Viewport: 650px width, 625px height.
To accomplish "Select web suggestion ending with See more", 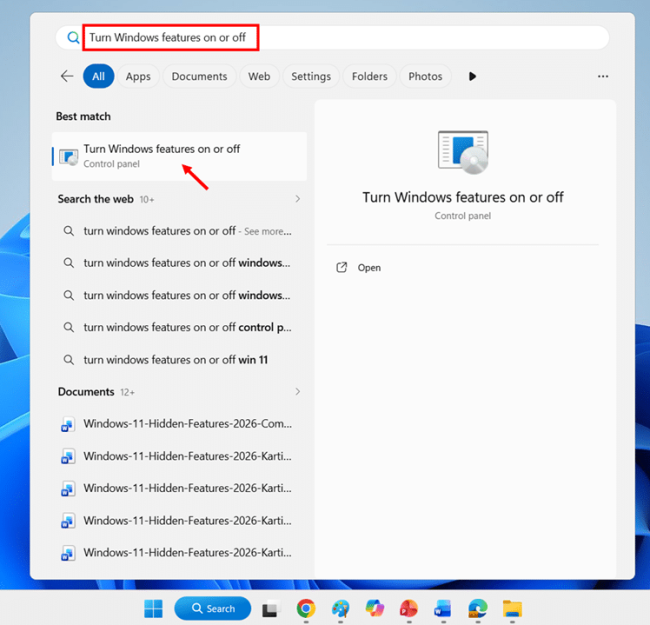I will pyautogui.click(x=179, y=231).
